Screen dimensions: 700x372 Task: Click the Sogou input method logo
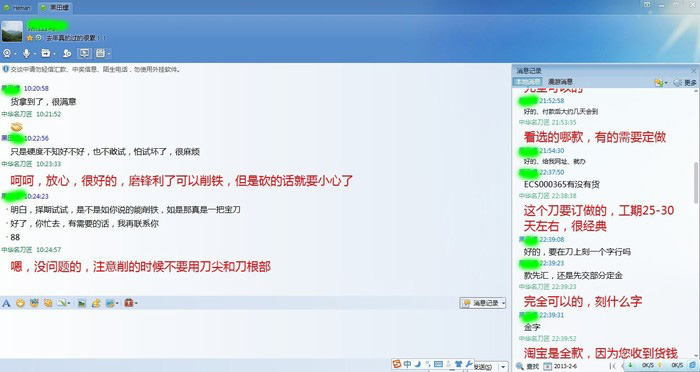click(x=397, y=364)
